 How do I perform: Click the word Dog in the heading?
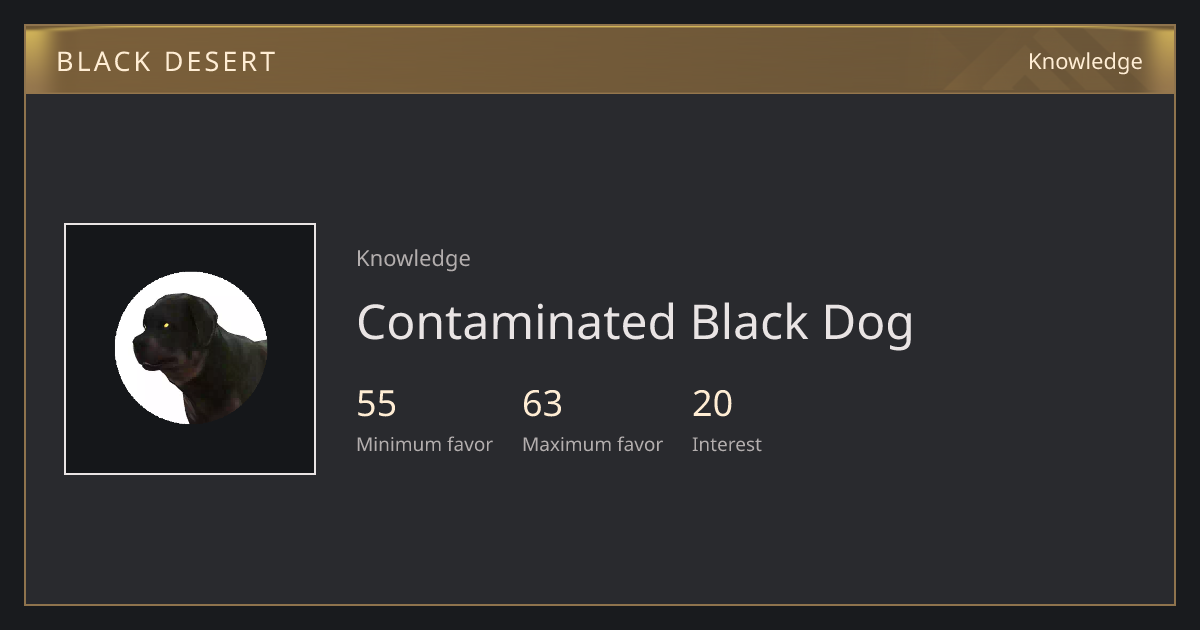[868, 325]
